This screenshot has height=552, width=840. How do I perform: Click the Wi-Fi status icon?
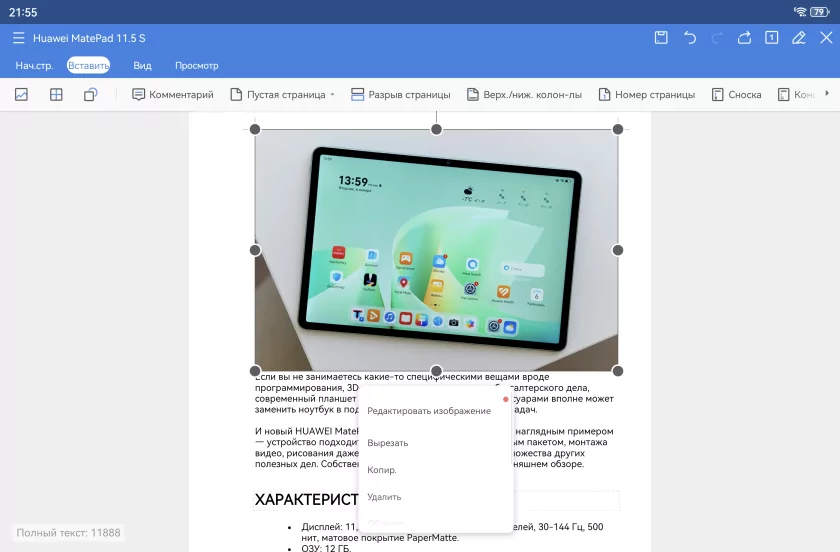(x=800, y=12)
